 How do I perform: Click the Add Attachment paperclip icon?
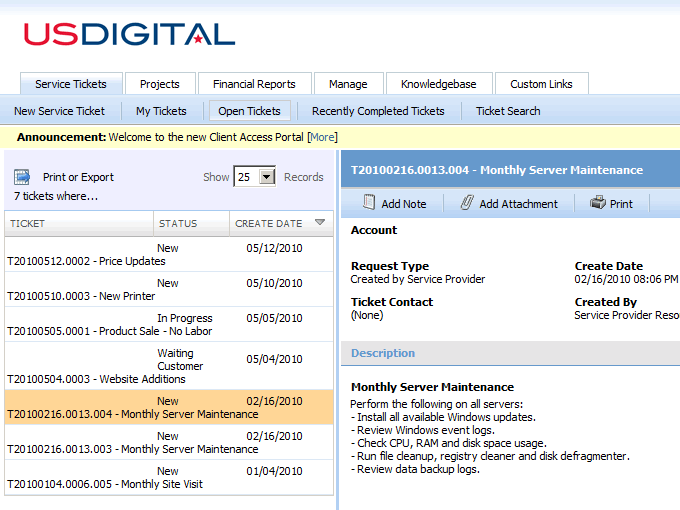click(467, 203)
